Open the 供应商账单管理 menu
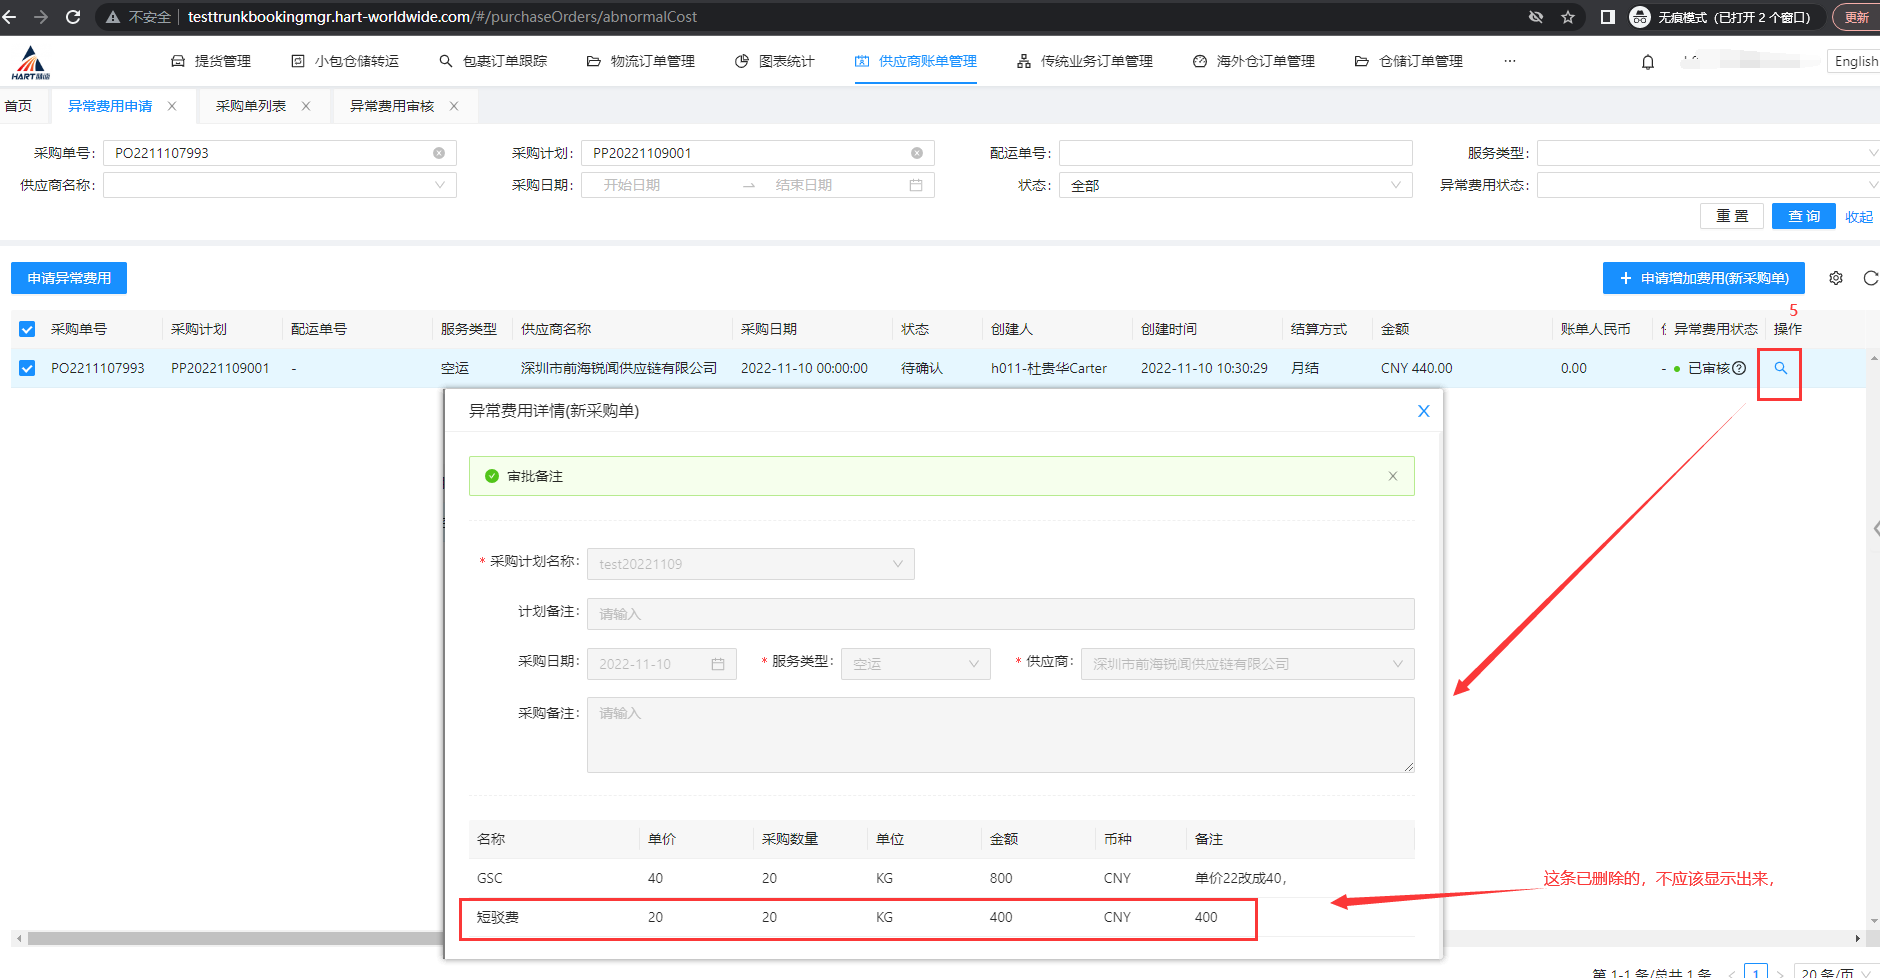Screen dimensions: 1880x978 [916, 61]
